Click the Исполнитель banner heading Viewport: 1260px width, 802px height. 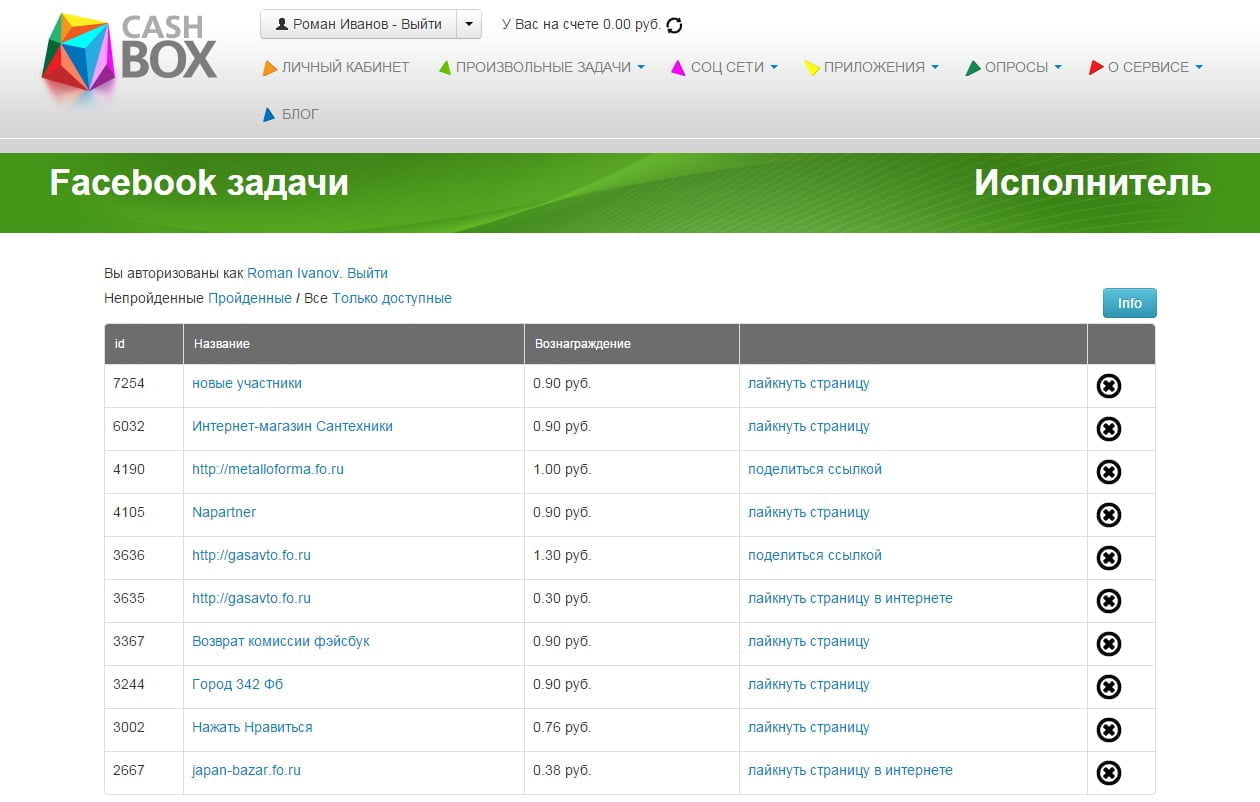(x=1093, y=183)
